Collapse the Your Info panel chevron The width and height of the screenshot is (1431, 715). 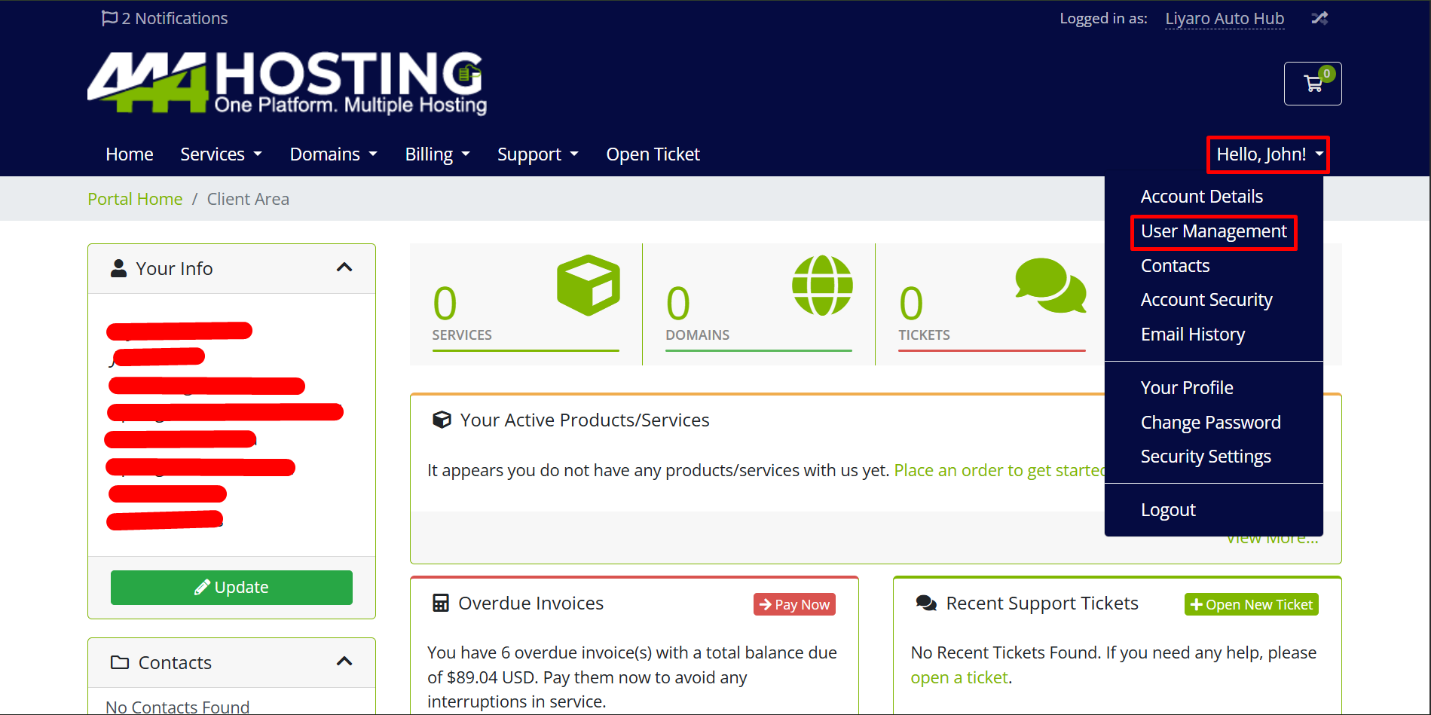point(344,268)
